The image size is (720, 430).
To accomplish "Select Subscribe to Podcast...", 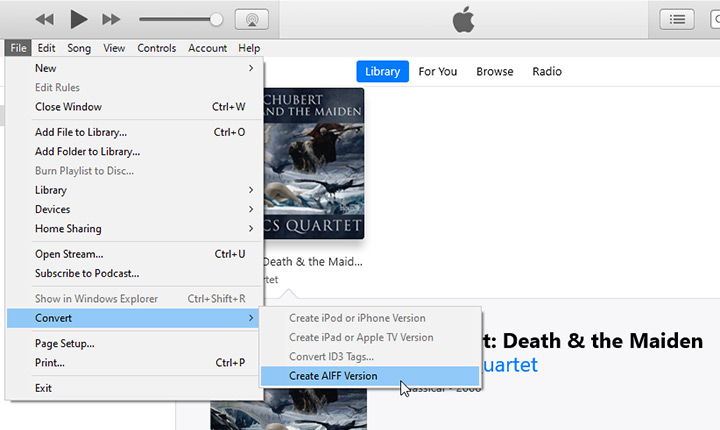I will [x=135, y=273].
